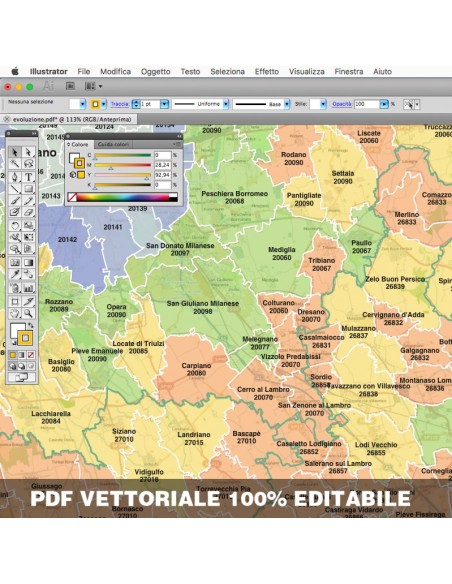452x584 pixels.
Task: Select the Type tool
Action: 29,177
